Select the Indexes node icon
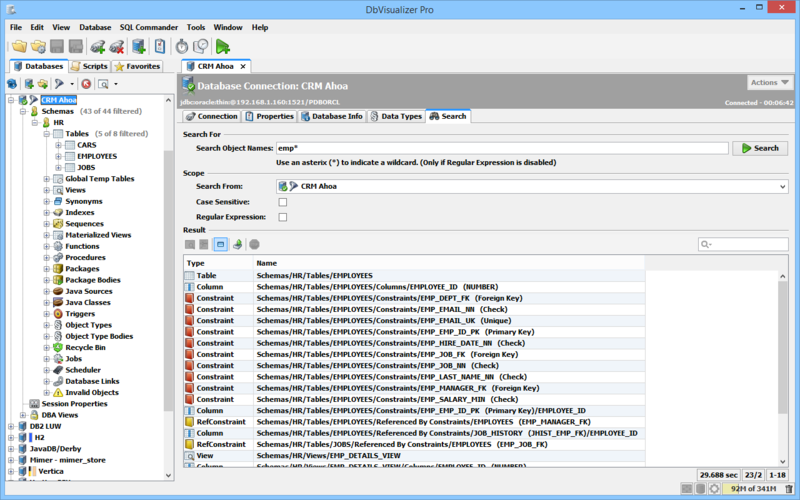Viewport: 800px width, 500px height. coord(58,212)
